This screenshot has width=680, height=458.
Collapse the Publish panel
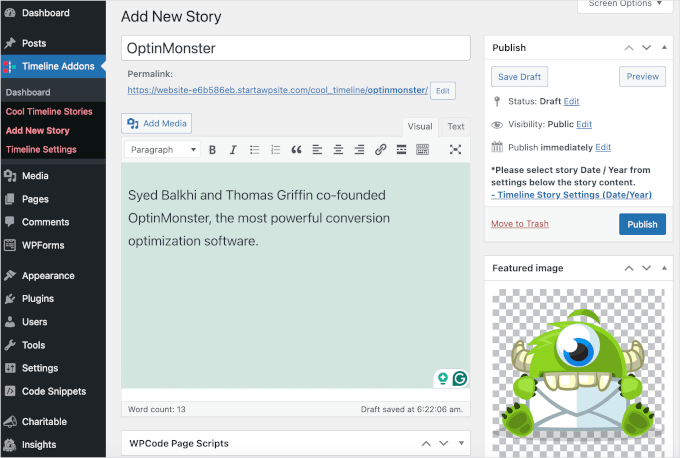[x=664, y=47]
